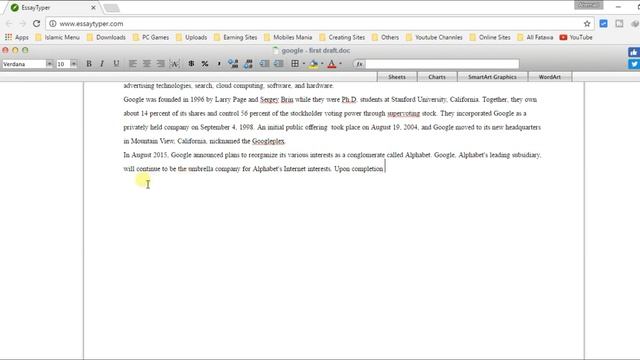Image resolution: width=640 pixels, height=360 pixels.
Task: Click the merge/text direction icon after alignment icons
Action: point(175,64)
